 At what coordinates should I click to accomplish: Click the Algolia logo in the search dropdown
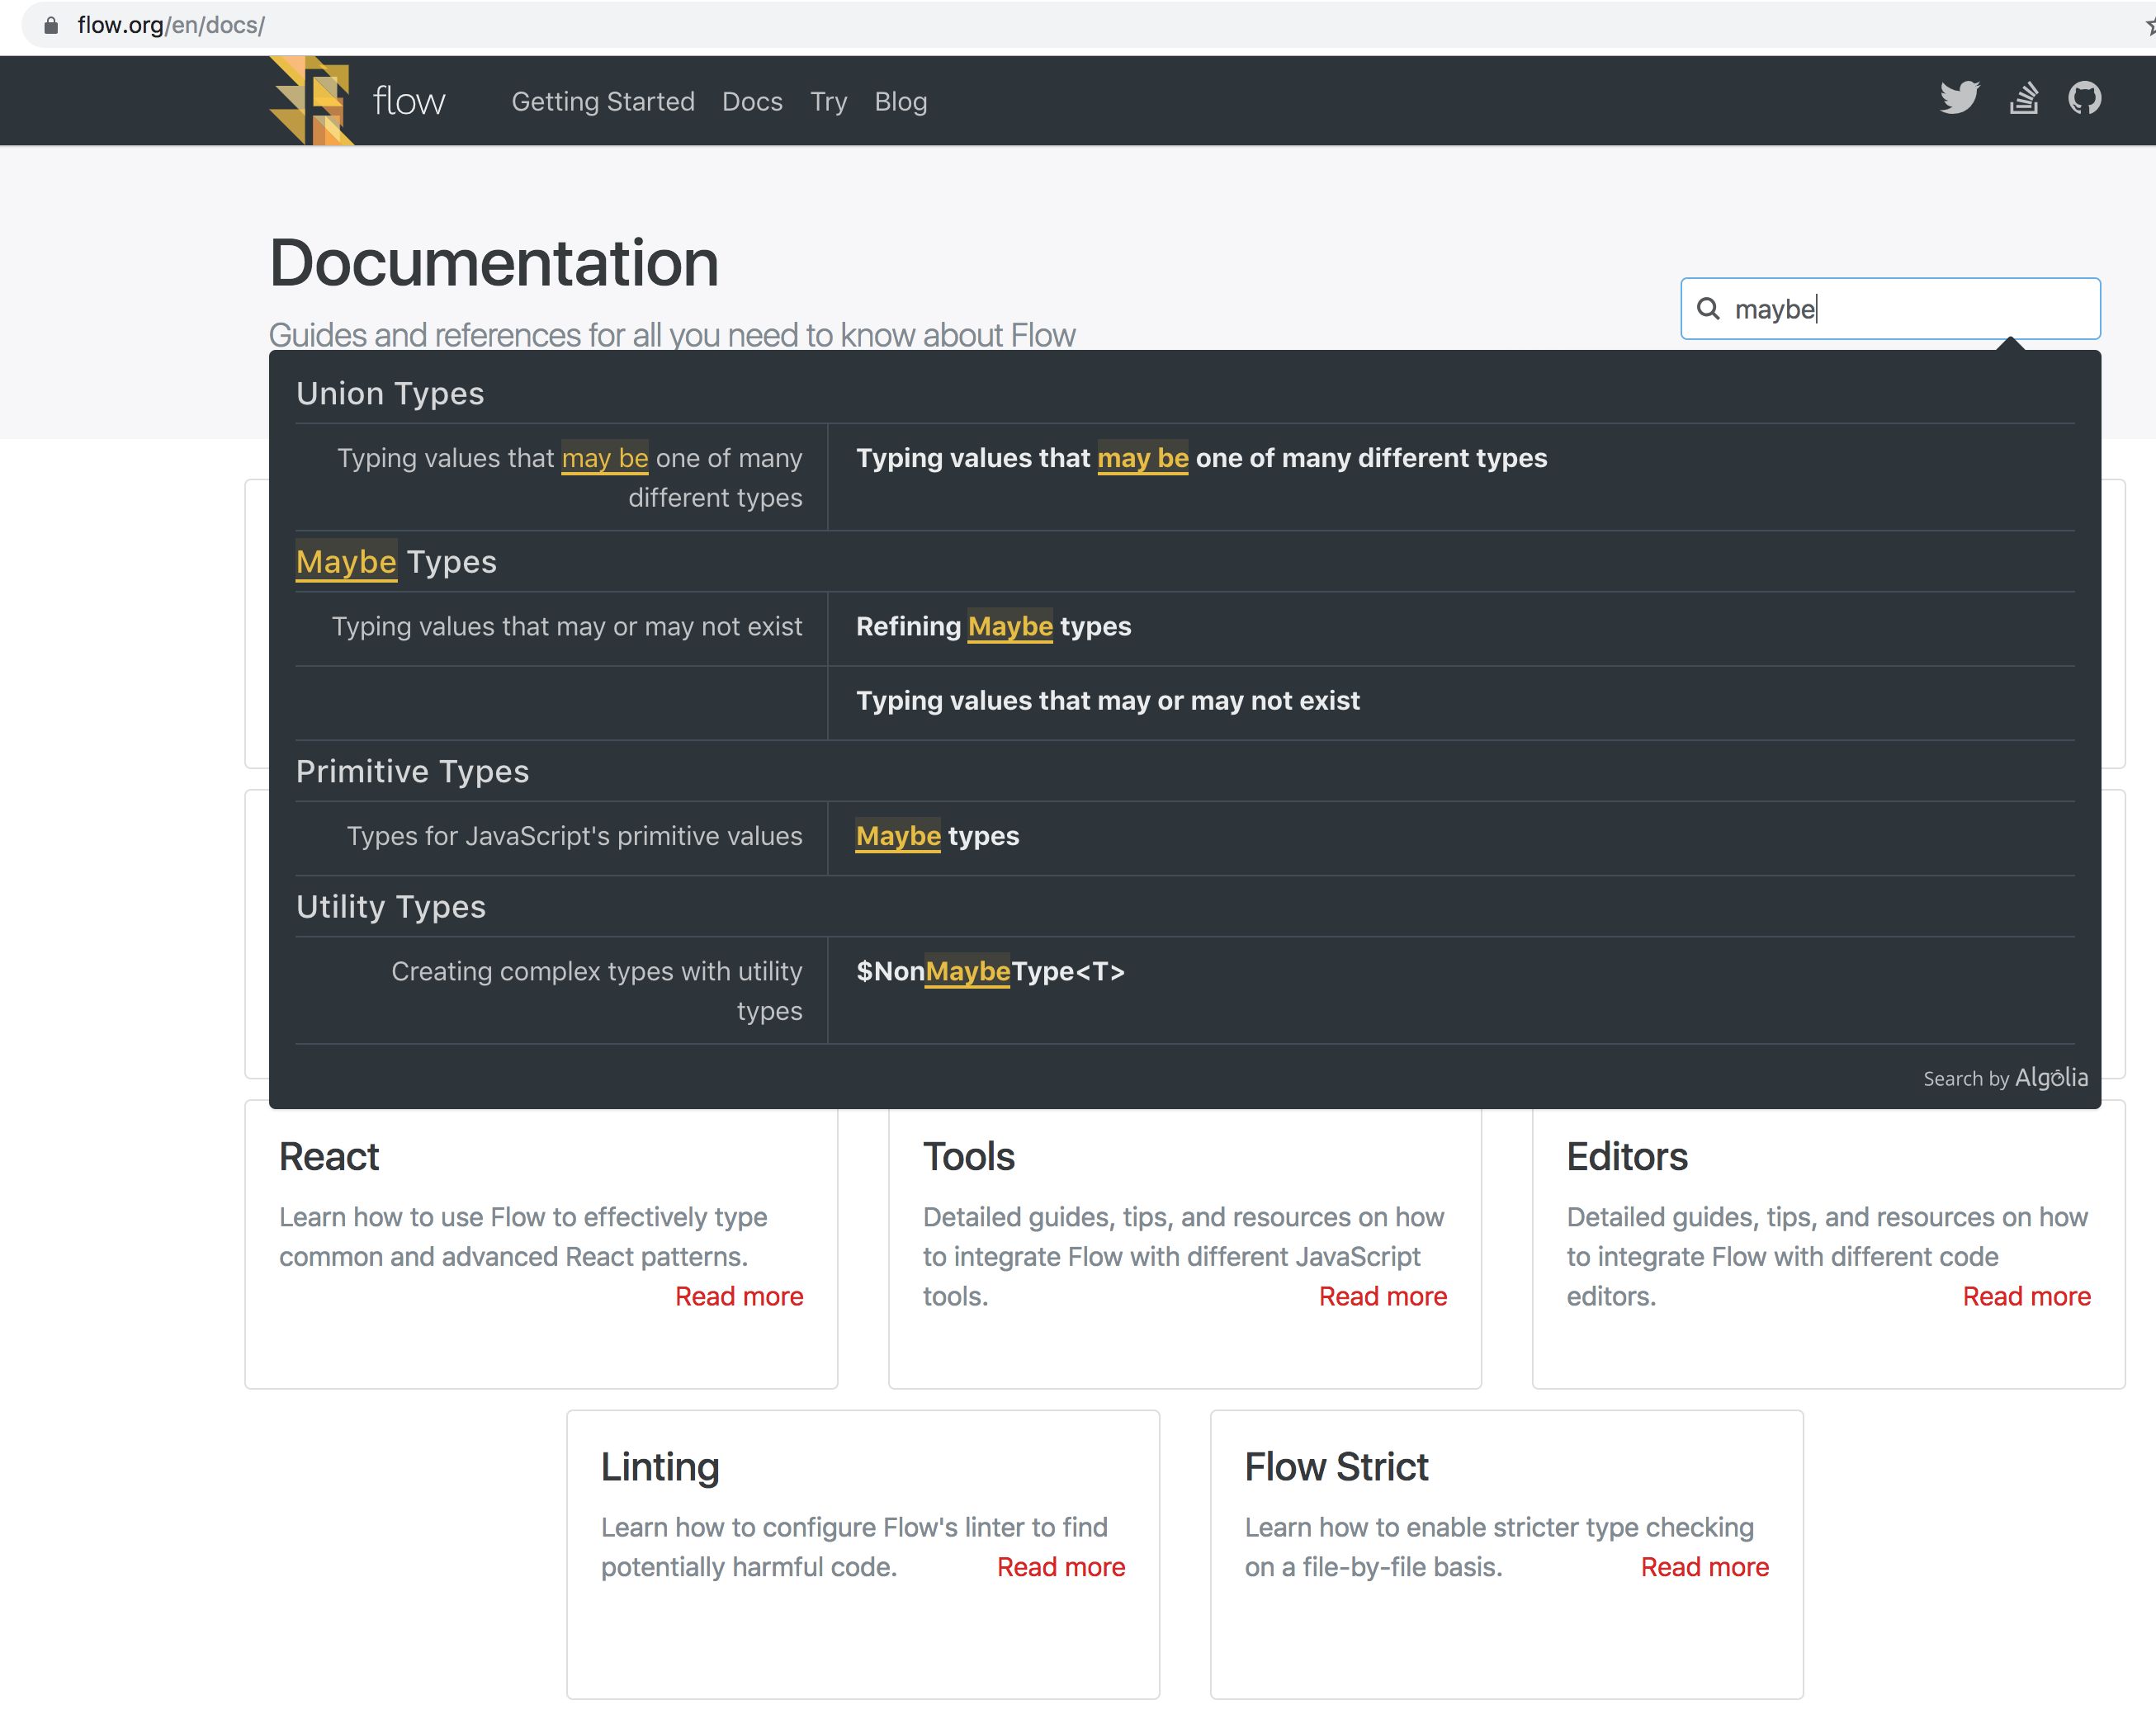pyautogui.click(x=2051, y=1078)
